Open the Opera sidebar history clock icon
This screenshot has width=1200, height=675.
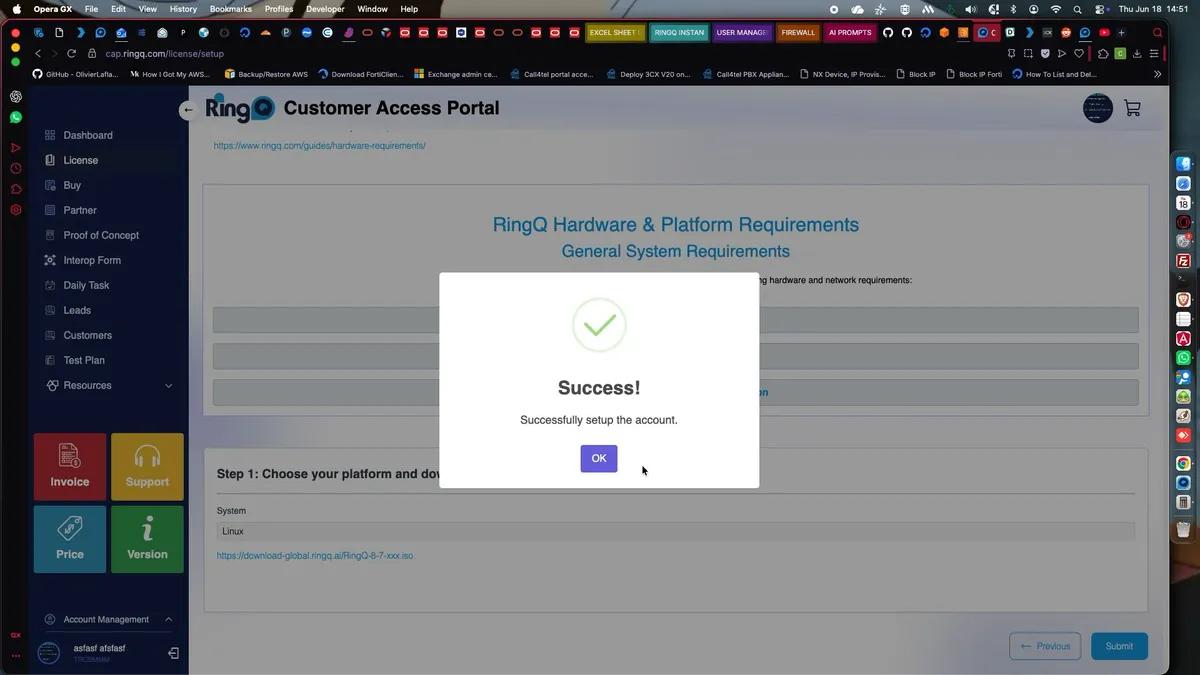pos(16,169)
